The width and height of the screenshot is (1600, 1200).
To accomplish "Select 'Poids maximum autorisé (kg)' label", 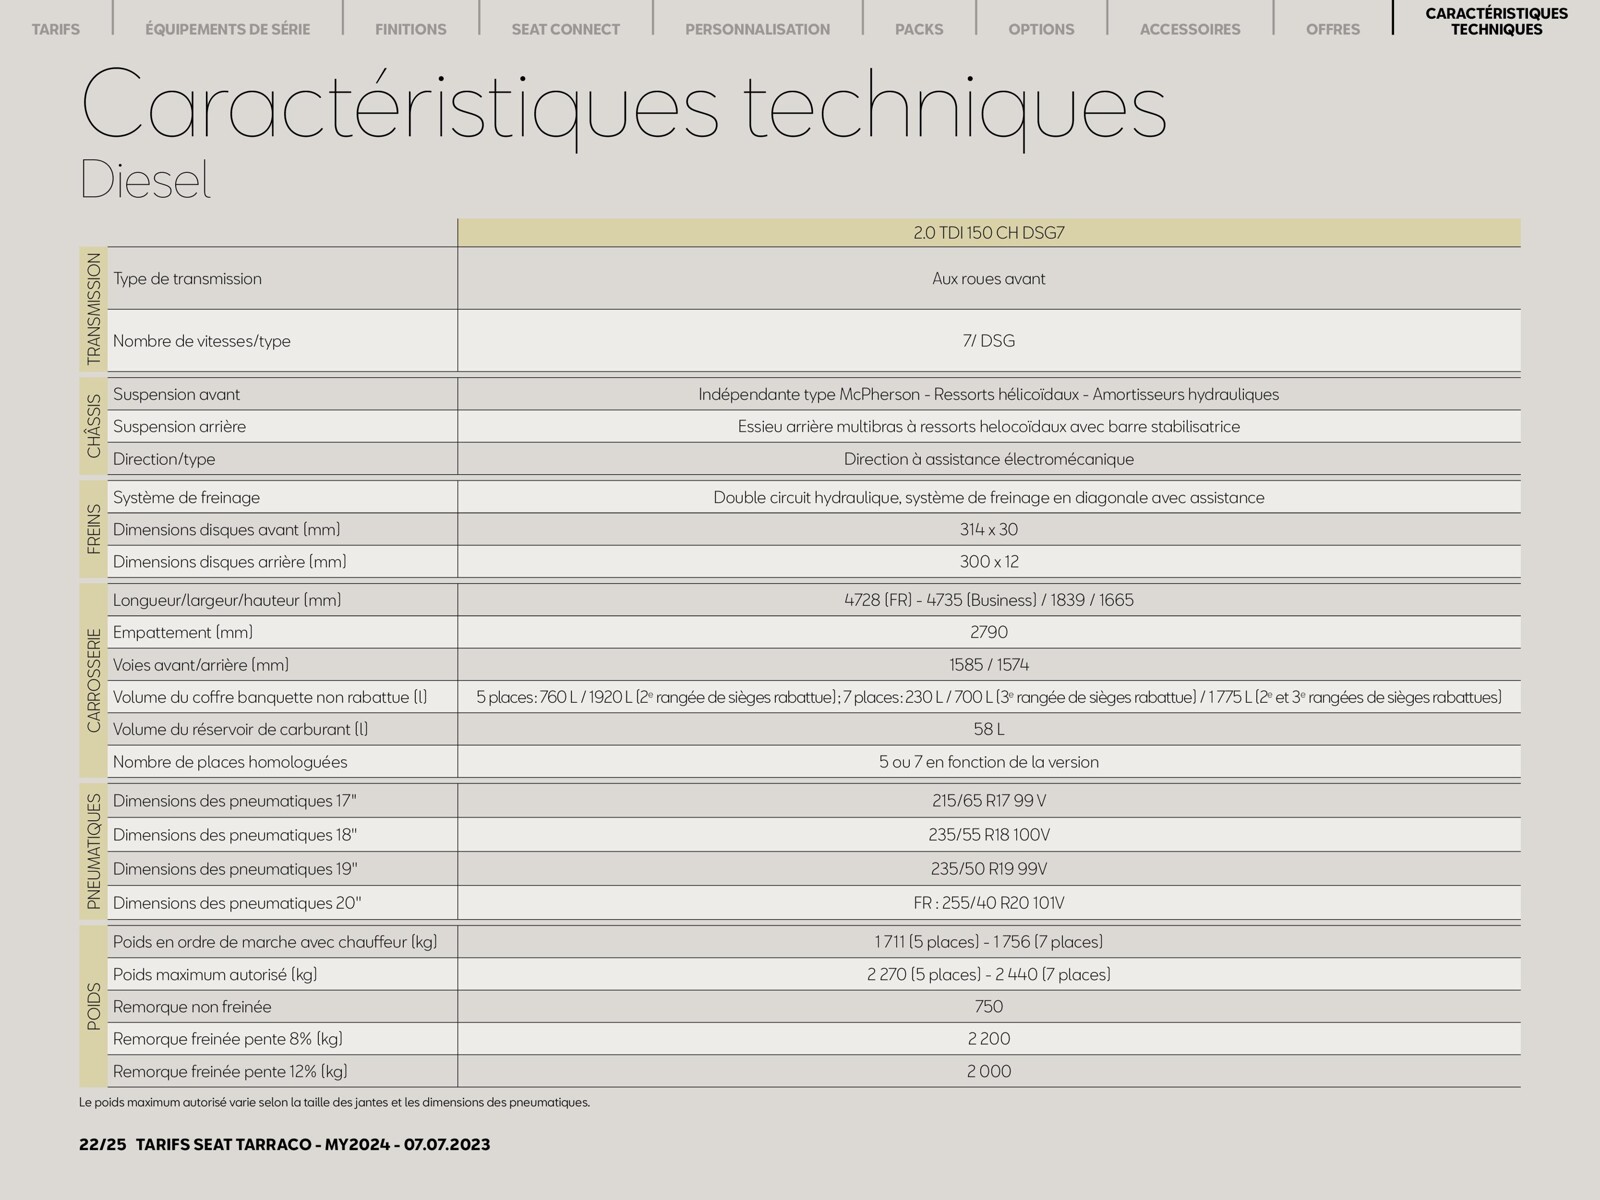I will click(x=215, y=974).
